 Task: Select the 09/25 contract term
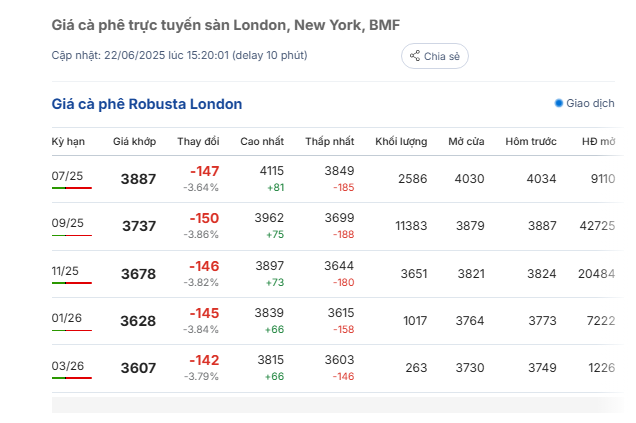tap(67, 223)
